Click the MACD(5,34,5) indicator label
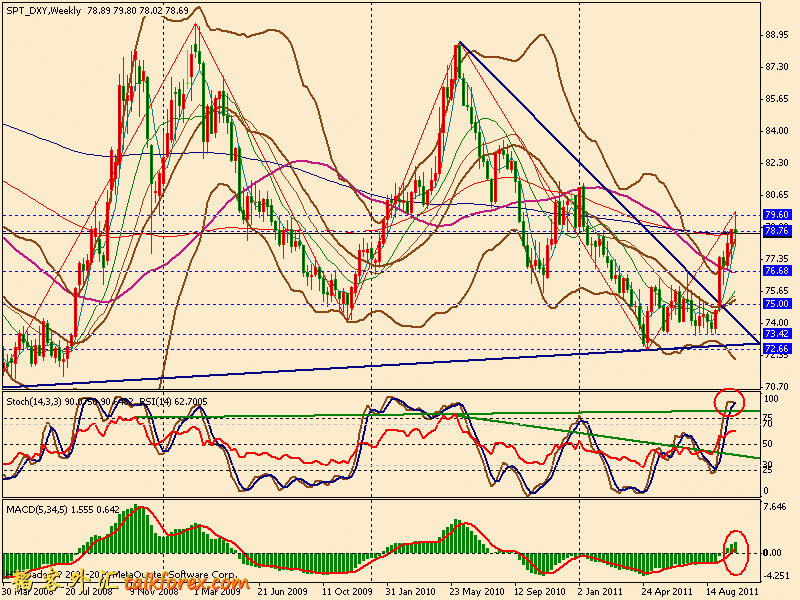Image resolution: width=800 pixels, height=600 pixels. click(37, 509)
